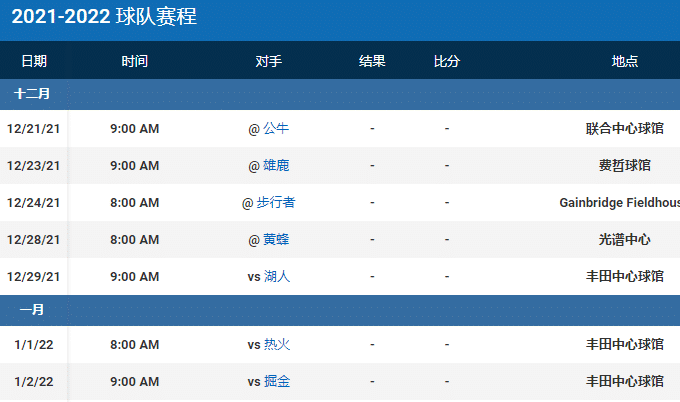Click the 十二月 month section header
Screen dimensions: 680x402
pyautogui.click(x=32, y=95)
